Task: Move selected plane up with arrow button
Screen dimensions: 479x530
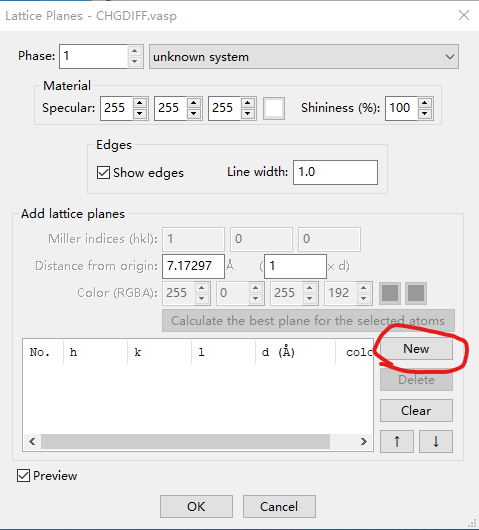Action: point(397,441)
